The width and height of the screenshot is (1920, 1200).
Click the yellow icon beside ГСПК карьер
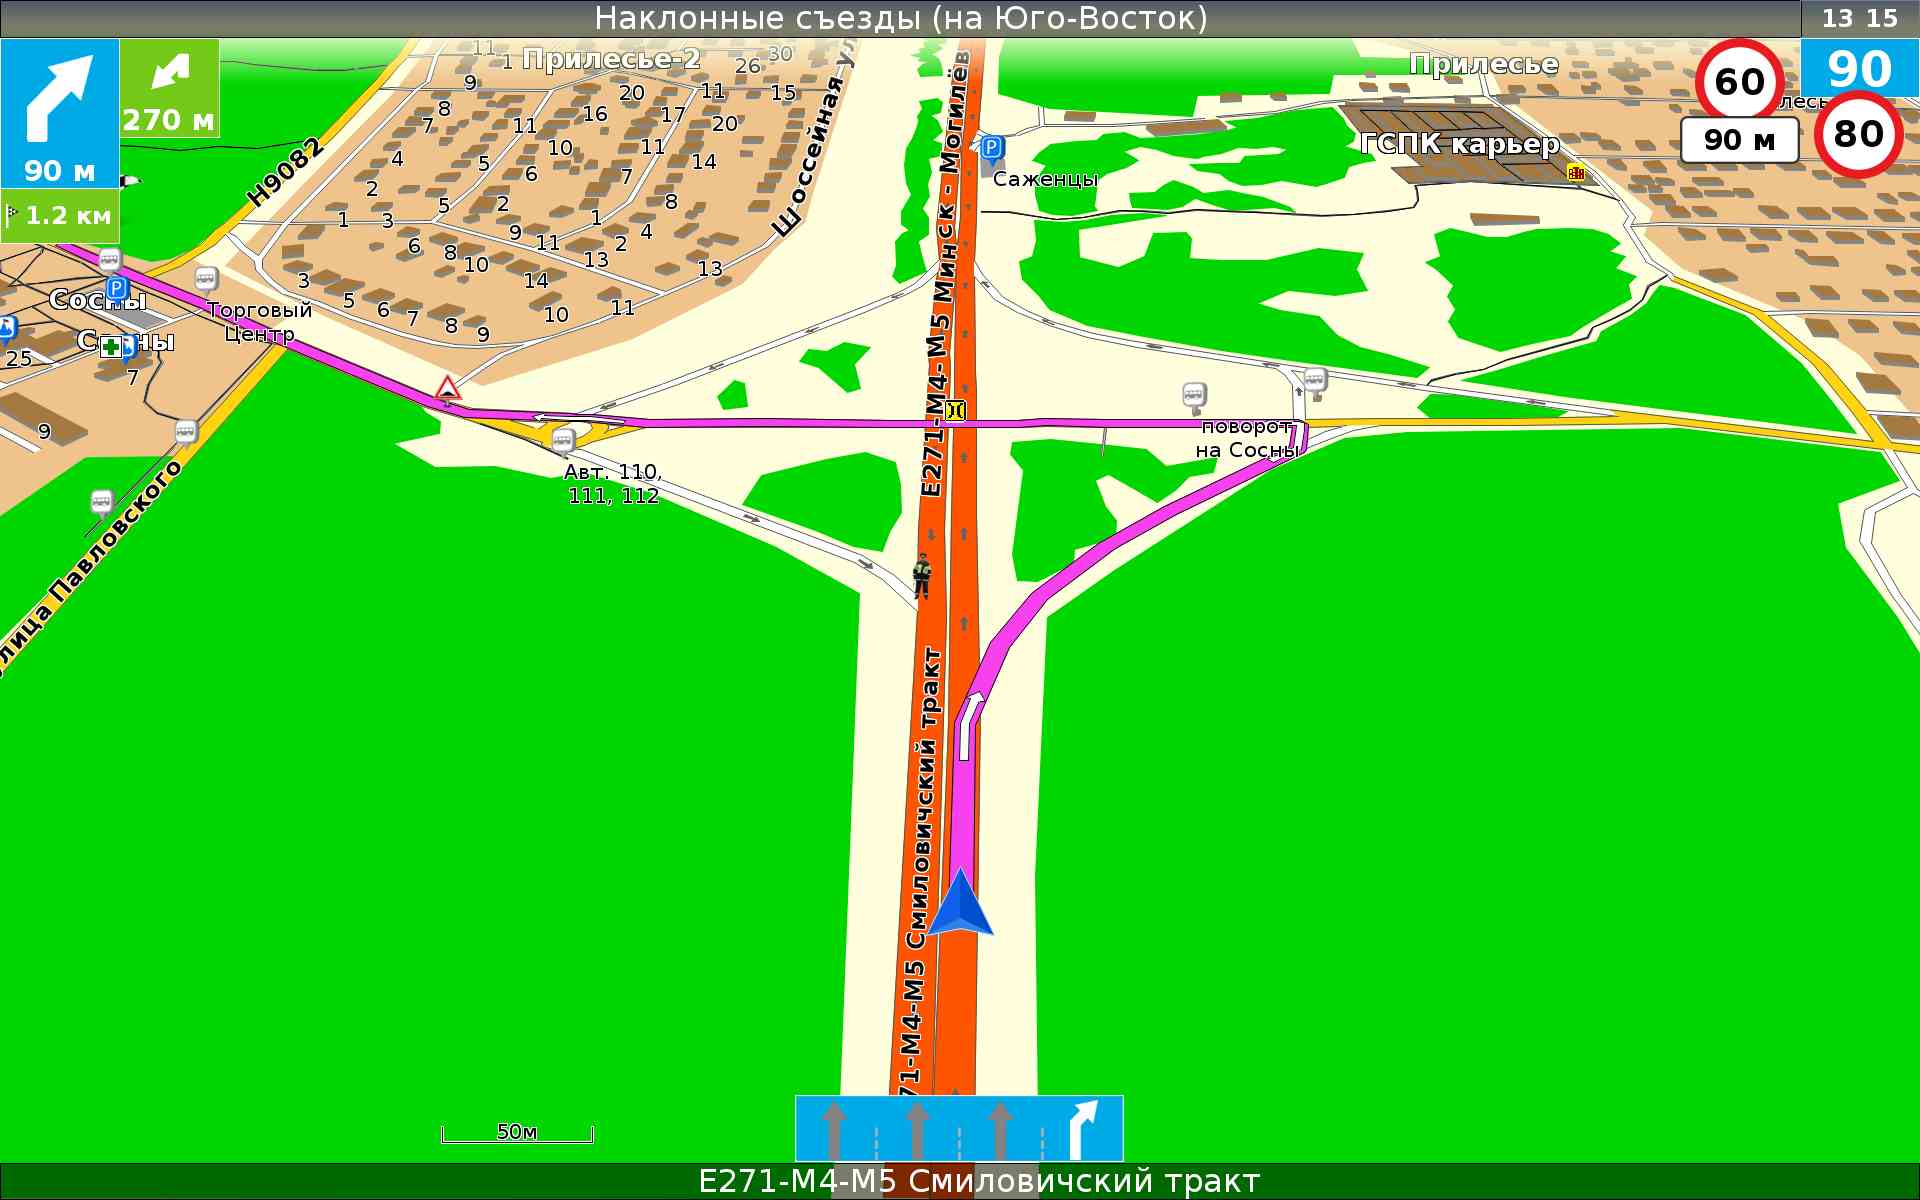(1576, 173)
